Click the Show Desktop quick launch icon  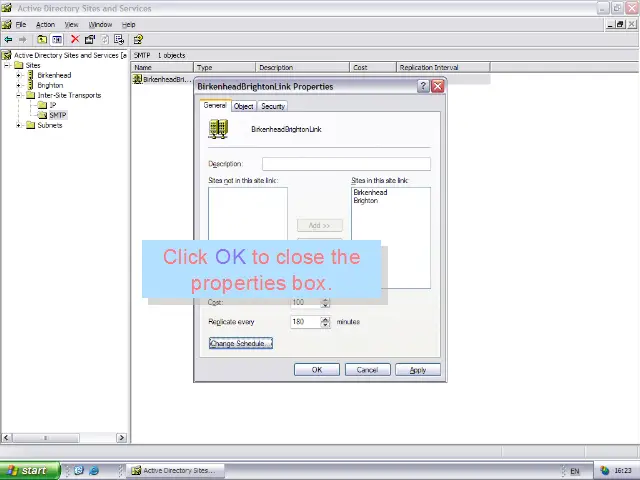pos(79,470)
